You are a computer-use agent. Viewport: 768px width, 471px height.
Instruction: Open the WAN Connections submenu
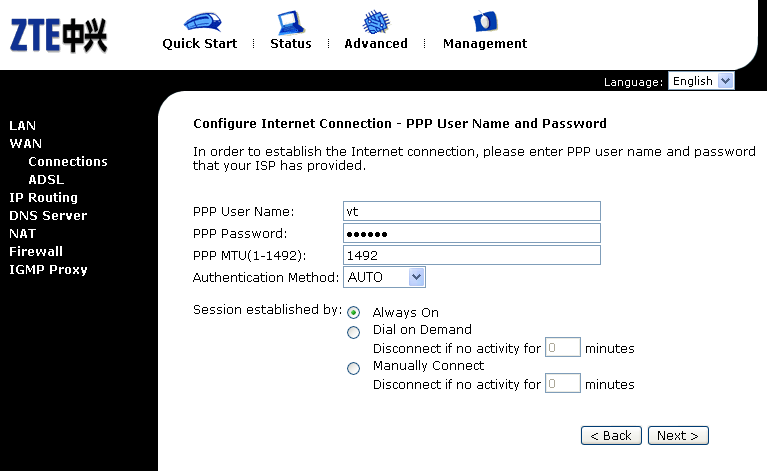point(68,162)
